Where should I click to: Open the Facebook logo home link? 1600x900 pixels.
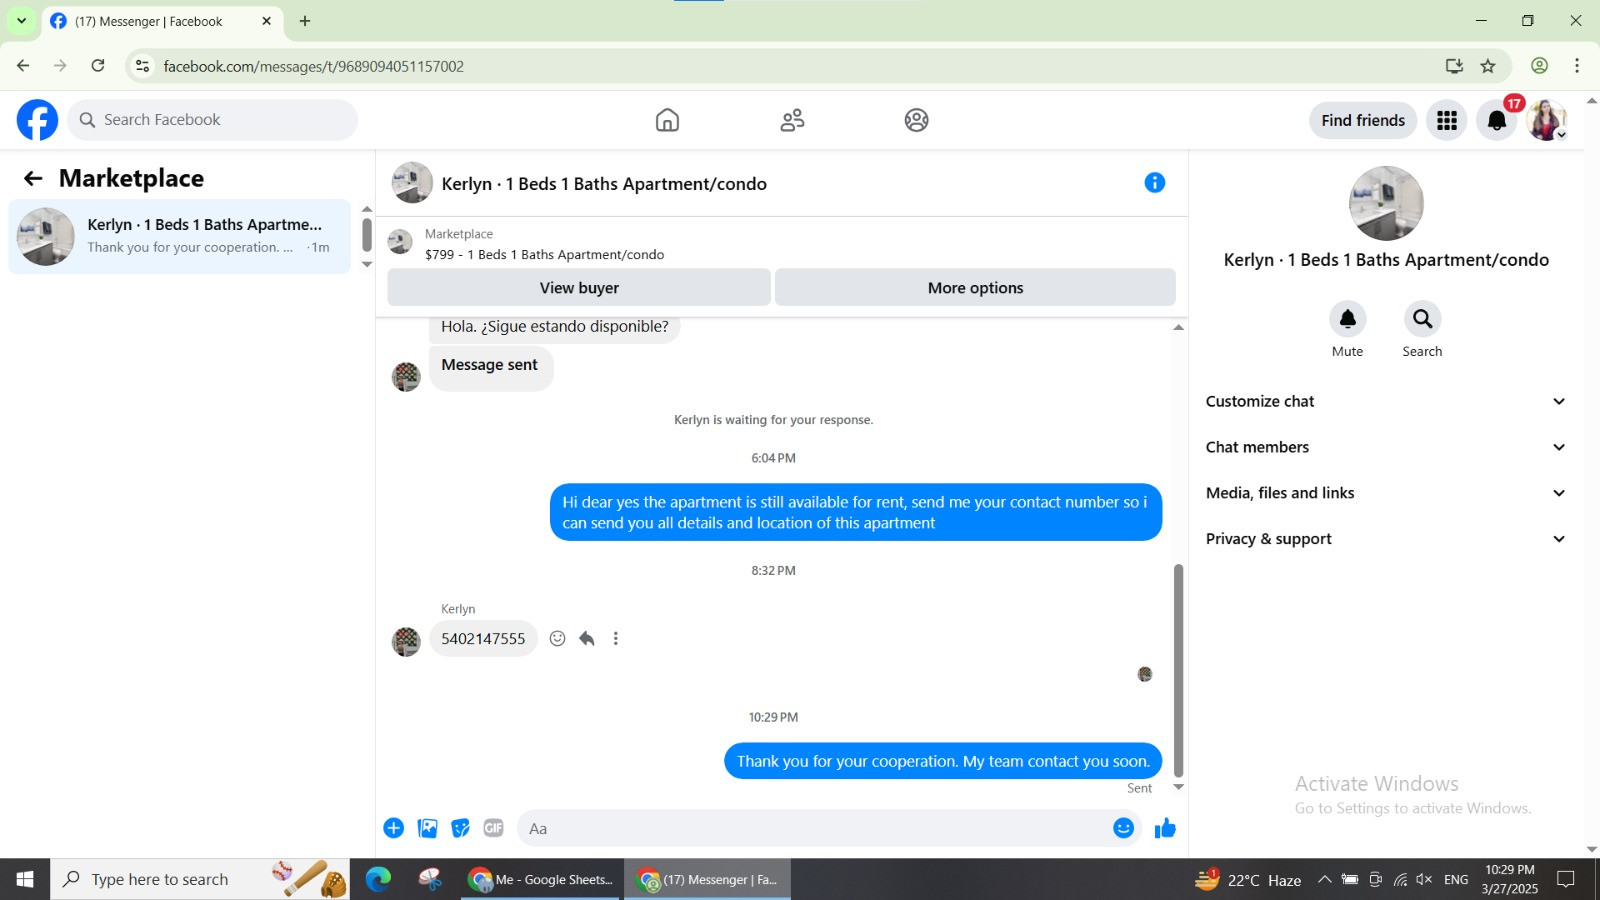[x=37, y=120]
